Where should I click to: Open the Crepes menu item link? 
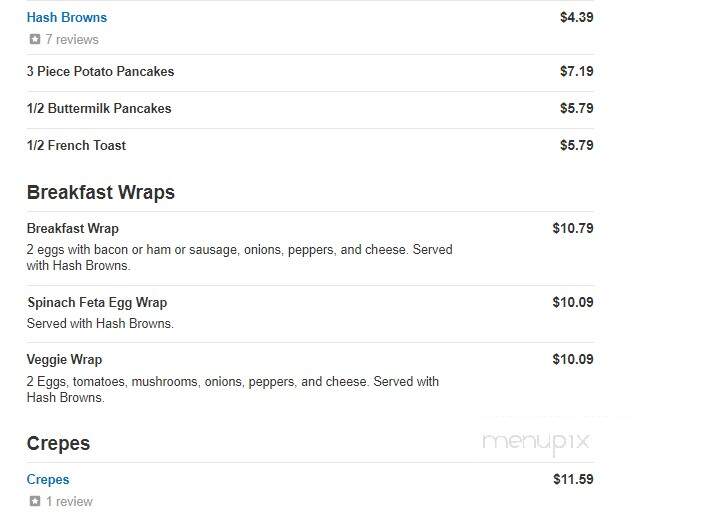point(48,479)
